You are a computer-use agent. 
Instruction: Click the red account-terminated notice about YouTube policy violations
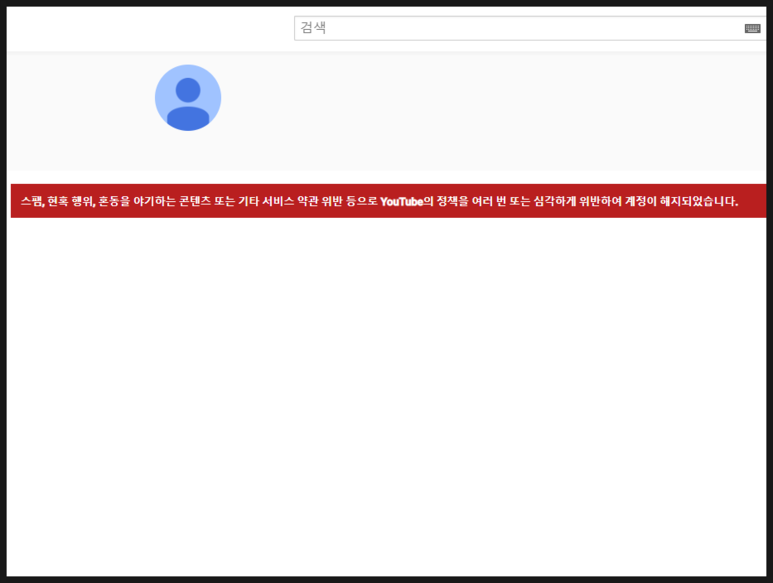point(388,201)
